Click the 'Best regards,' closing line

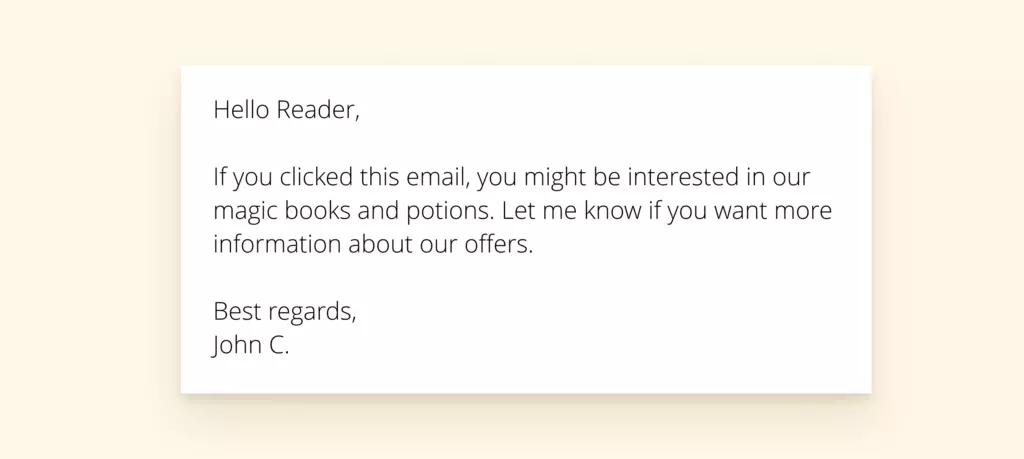[x=285, y=311]
